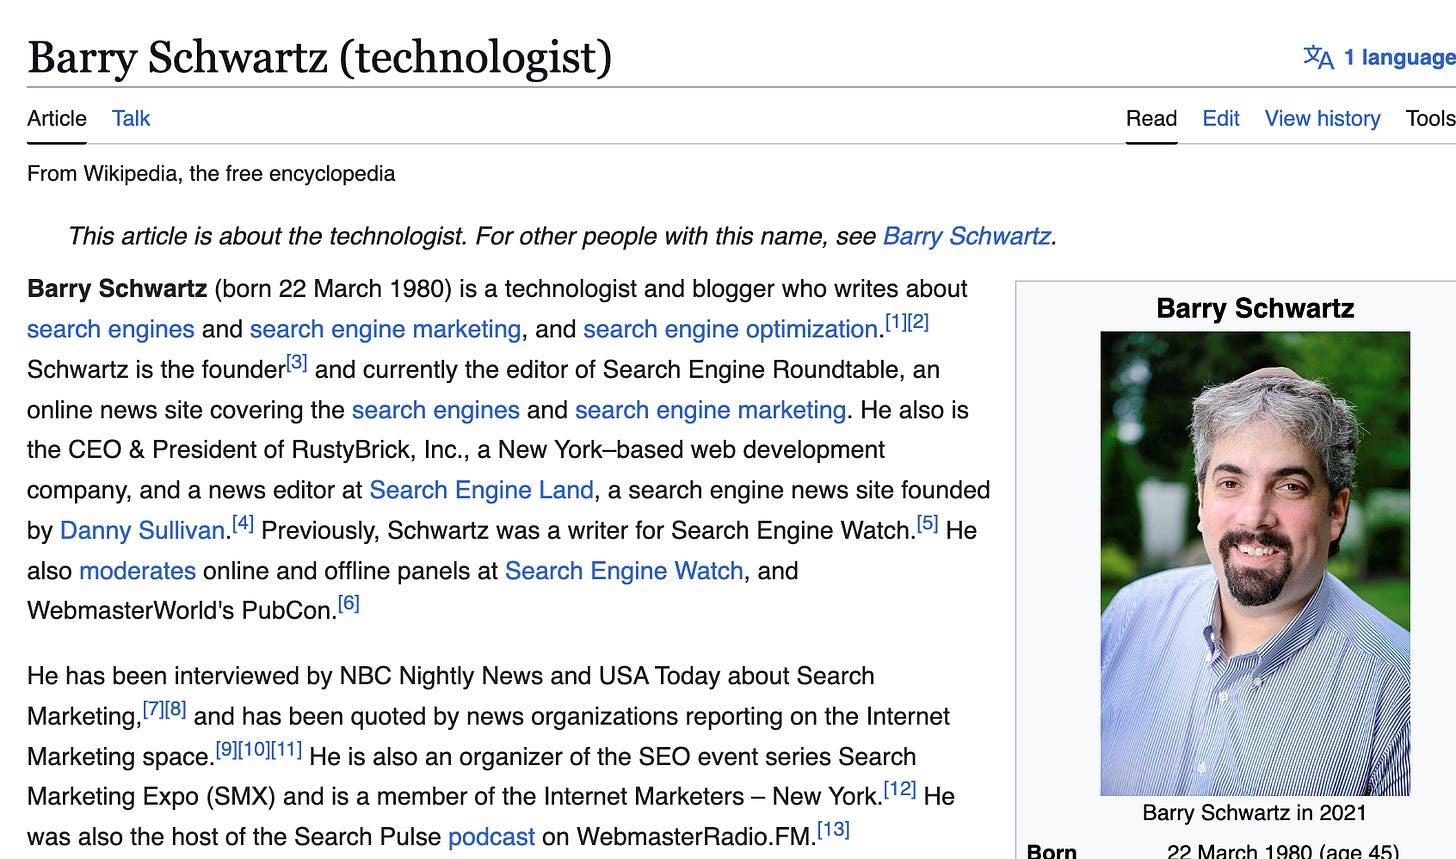1456x859 pixels.
Task: Jump to citation [12]
Action: (x=900, y=789)
